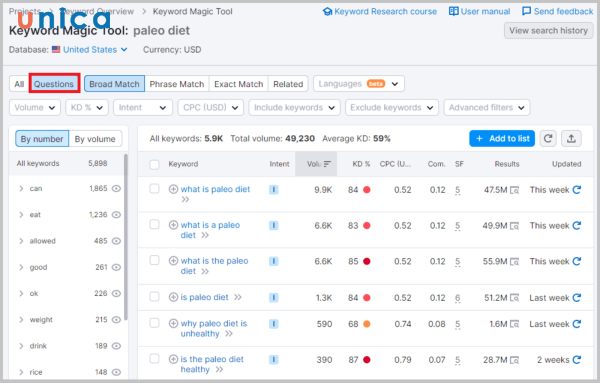Screen dimensions: 600x383
Task: Toggle eye icon for the 'allowed' group
Action: (x=116, y=241)
